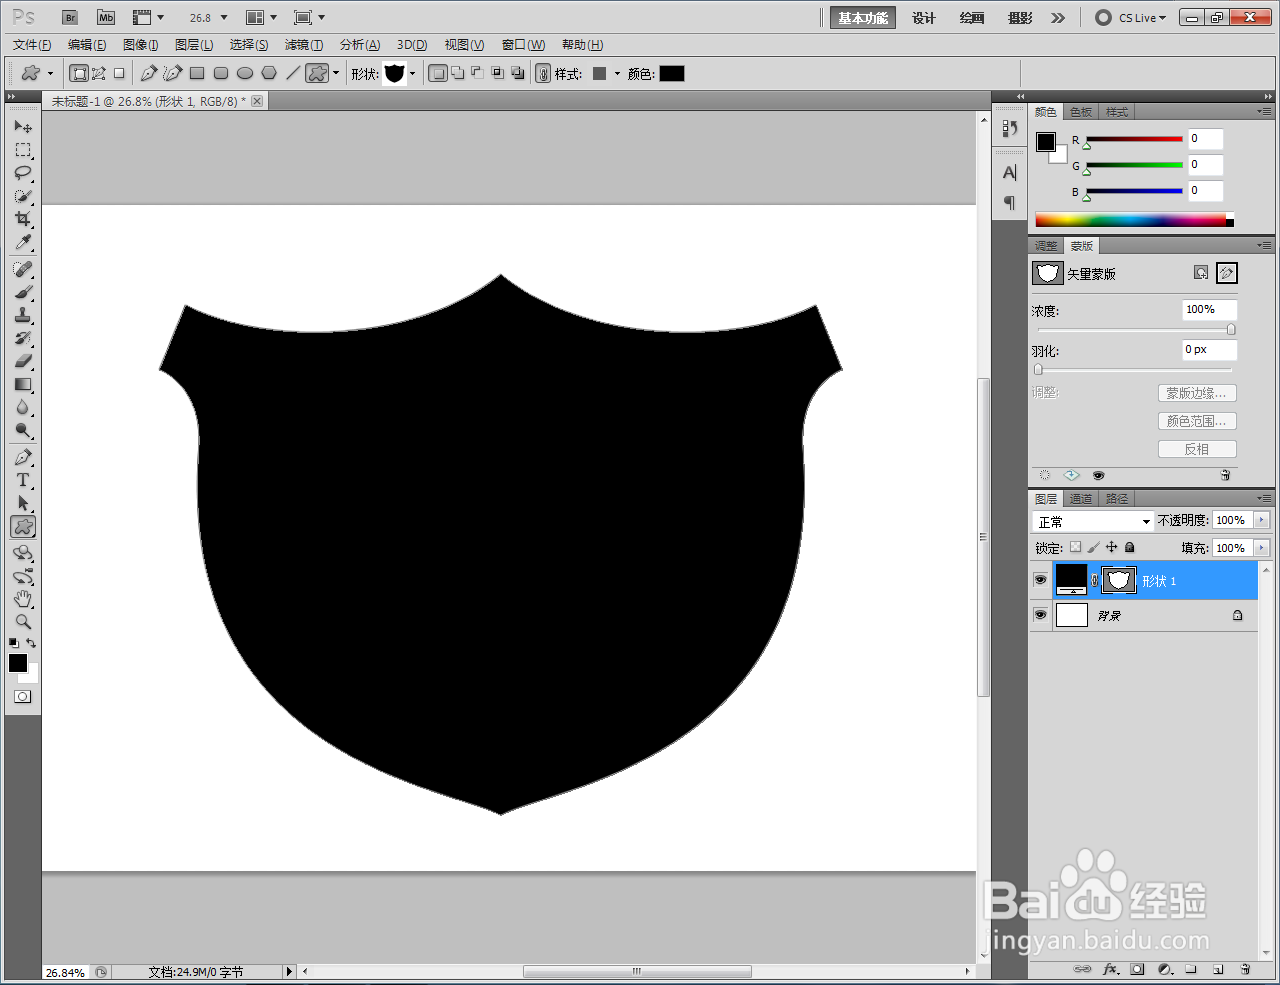Select the Zoom tool in toolbox
The height and width of the screenshot is (985, 1280).
[x=23, y=622]
